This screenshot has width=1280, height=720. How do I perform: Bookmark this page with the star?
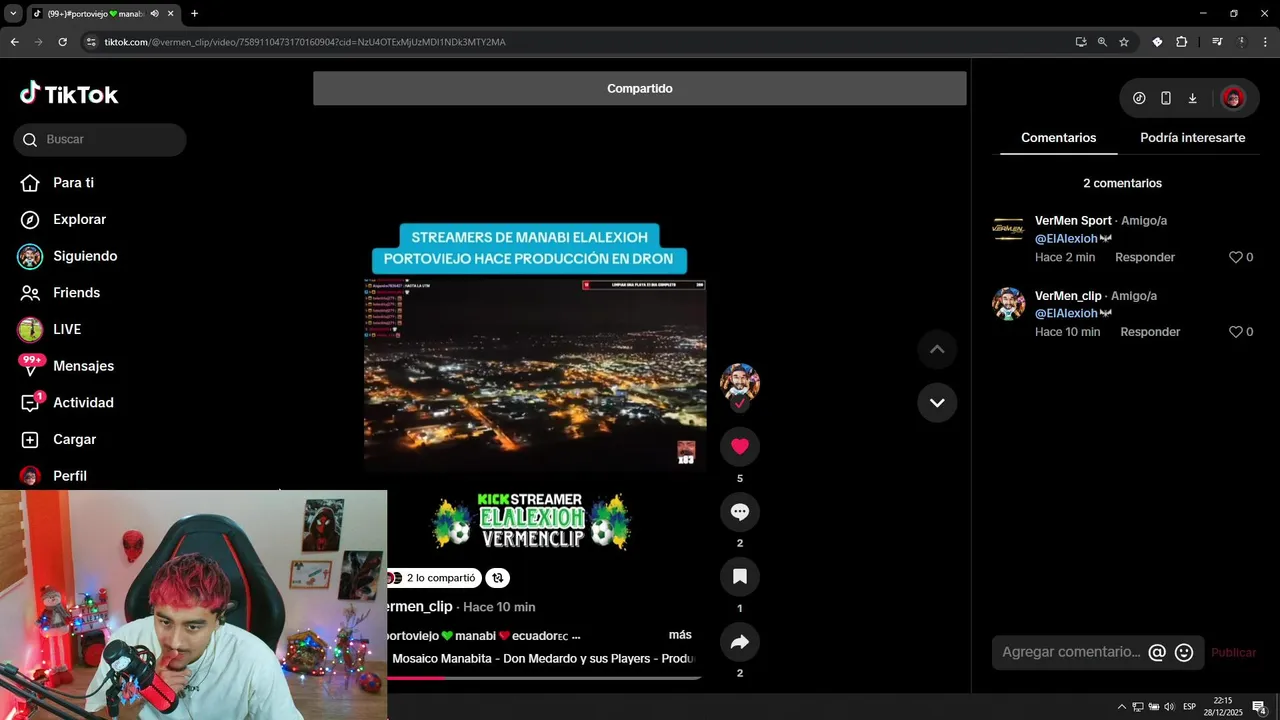click(x=1124, y=42)
